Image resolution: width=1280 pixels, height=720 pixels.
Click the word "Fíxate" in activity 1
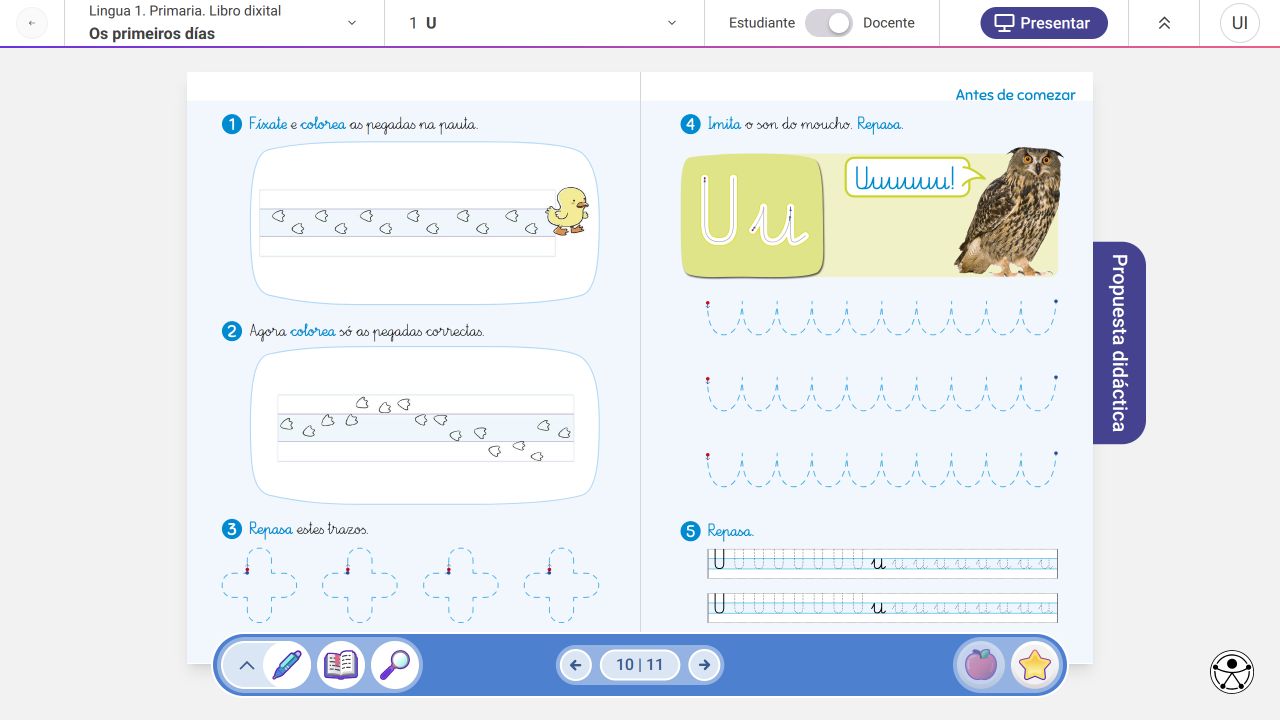[x=267, y=125]
